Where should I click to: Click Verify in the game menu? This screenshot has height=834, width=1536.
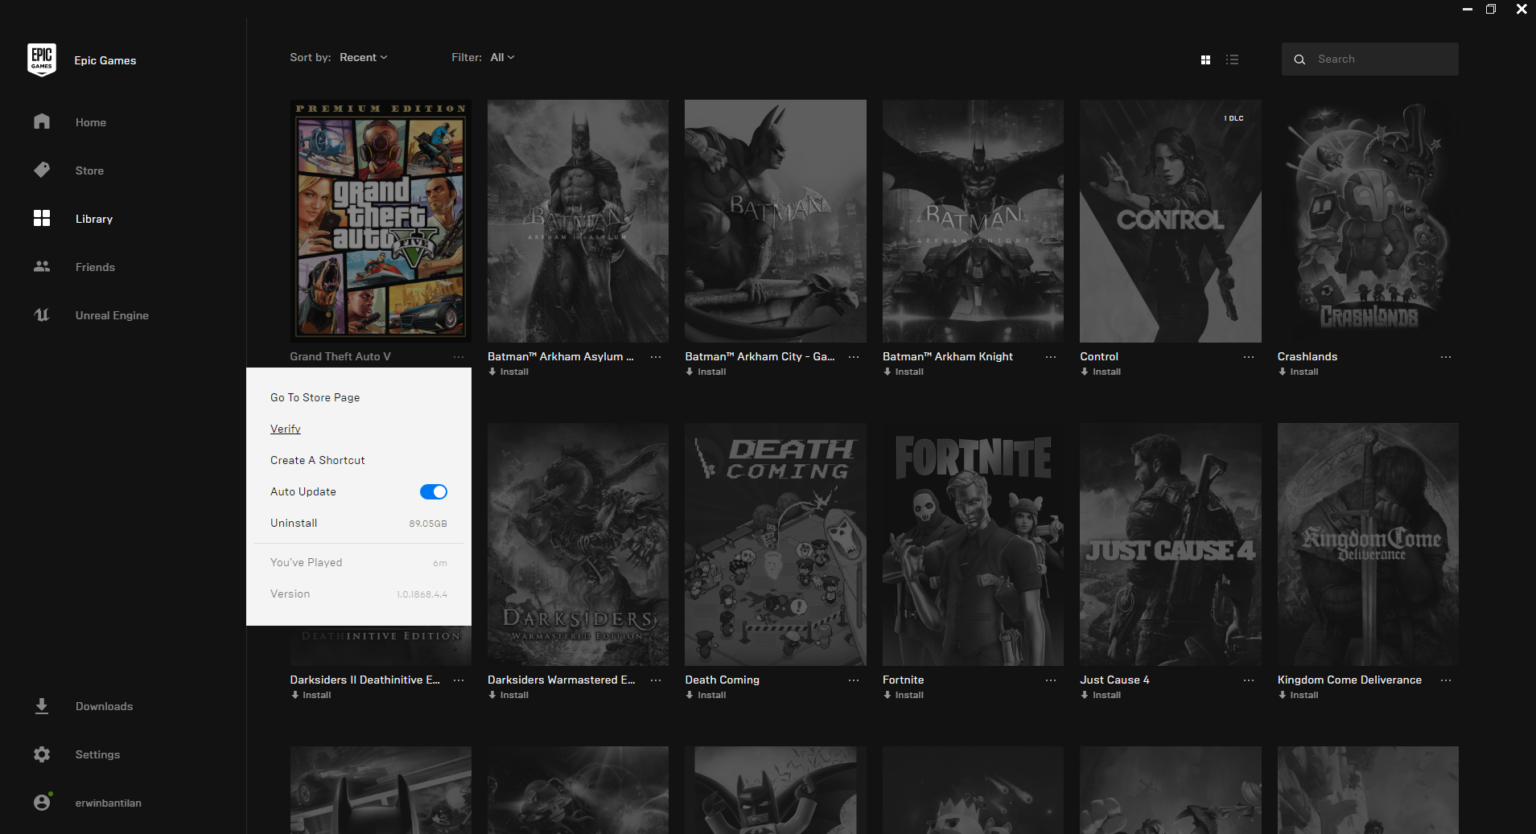(285, 429)
